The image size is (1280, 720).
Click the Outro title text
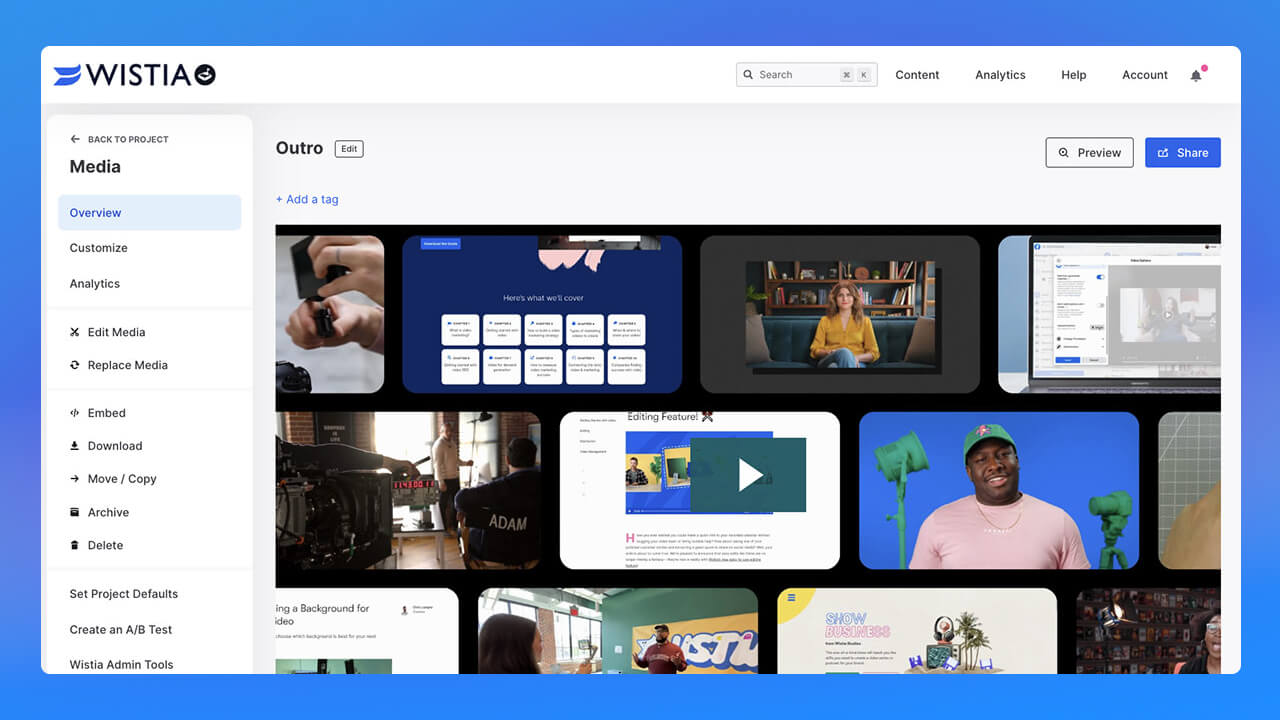tap(299, 148)
